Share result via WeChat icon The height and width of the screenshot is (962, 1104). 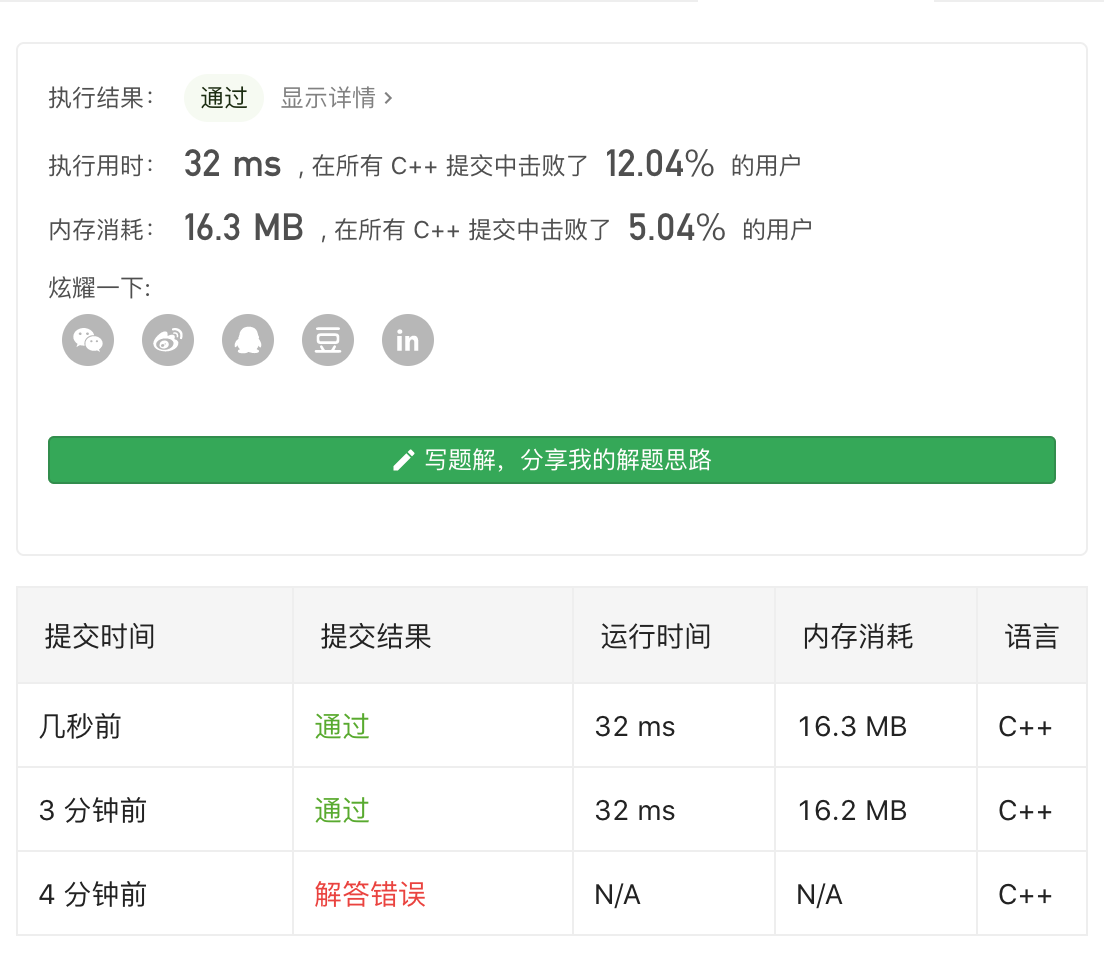coord(88,340)
